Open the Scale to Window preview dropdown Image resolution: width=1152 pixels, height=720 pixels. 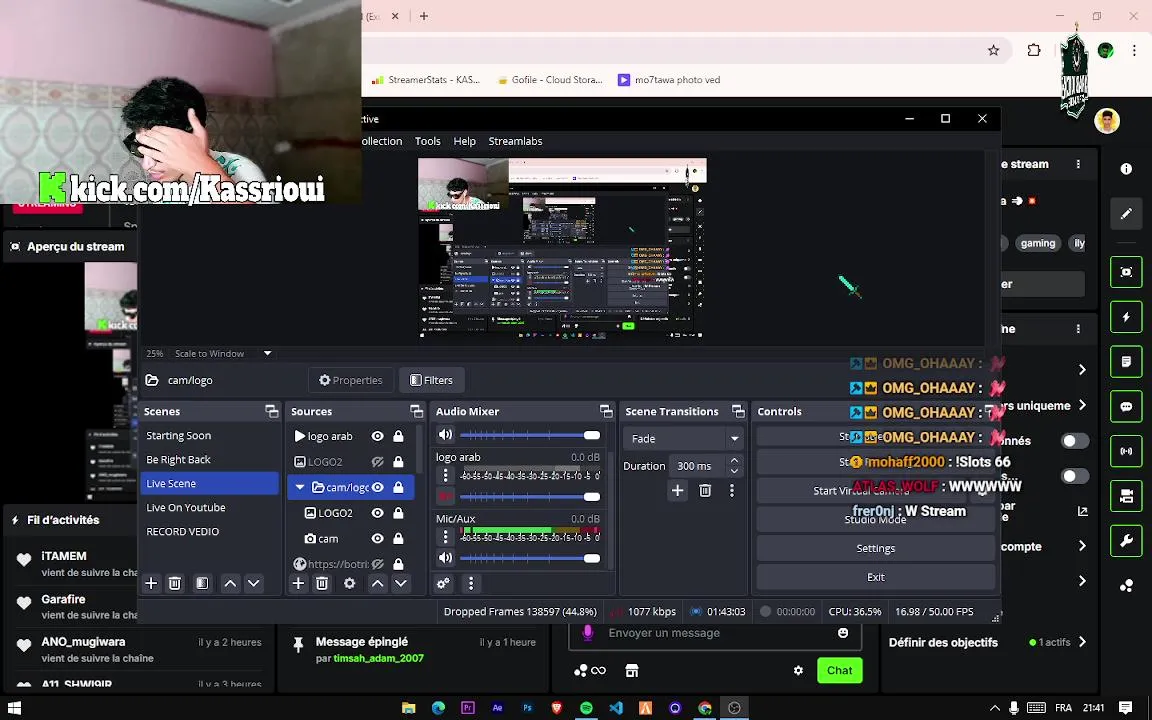point(223,353)
